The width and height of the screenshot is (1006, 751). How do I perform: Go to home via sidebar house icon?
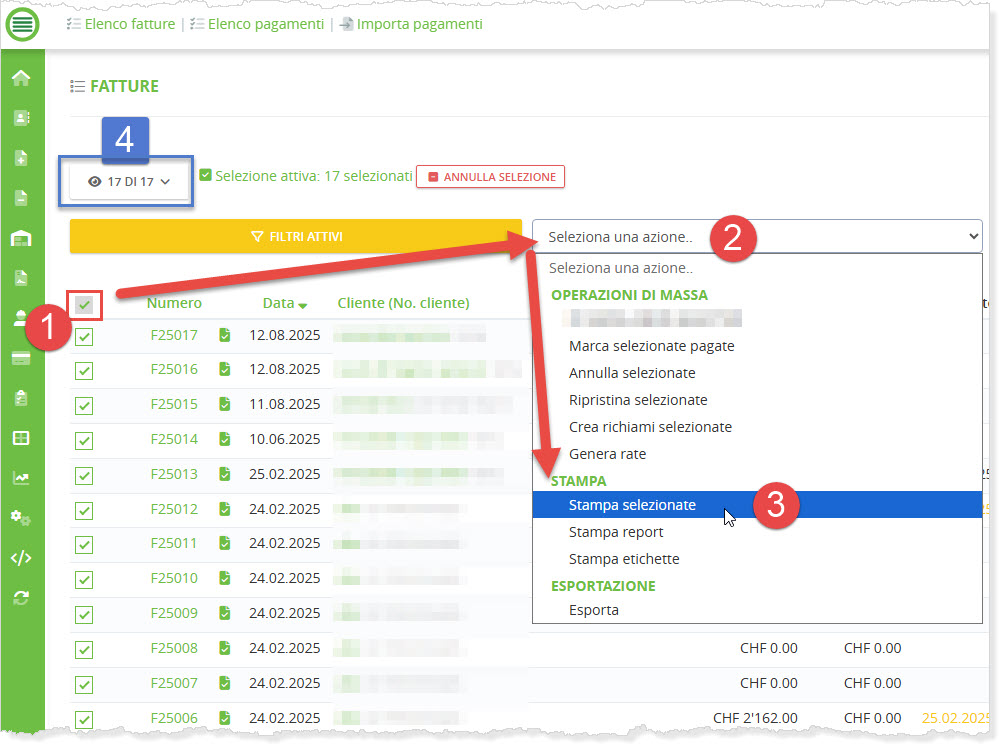[21, 78]
